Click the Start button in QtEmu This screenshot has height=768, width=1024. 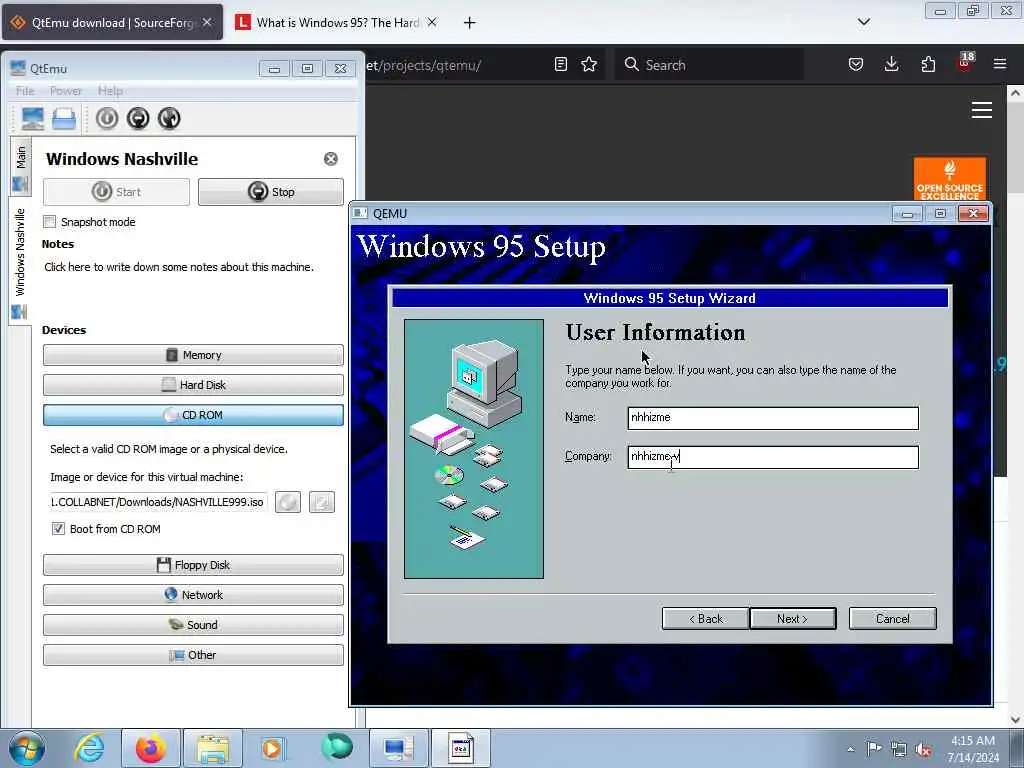116,192
